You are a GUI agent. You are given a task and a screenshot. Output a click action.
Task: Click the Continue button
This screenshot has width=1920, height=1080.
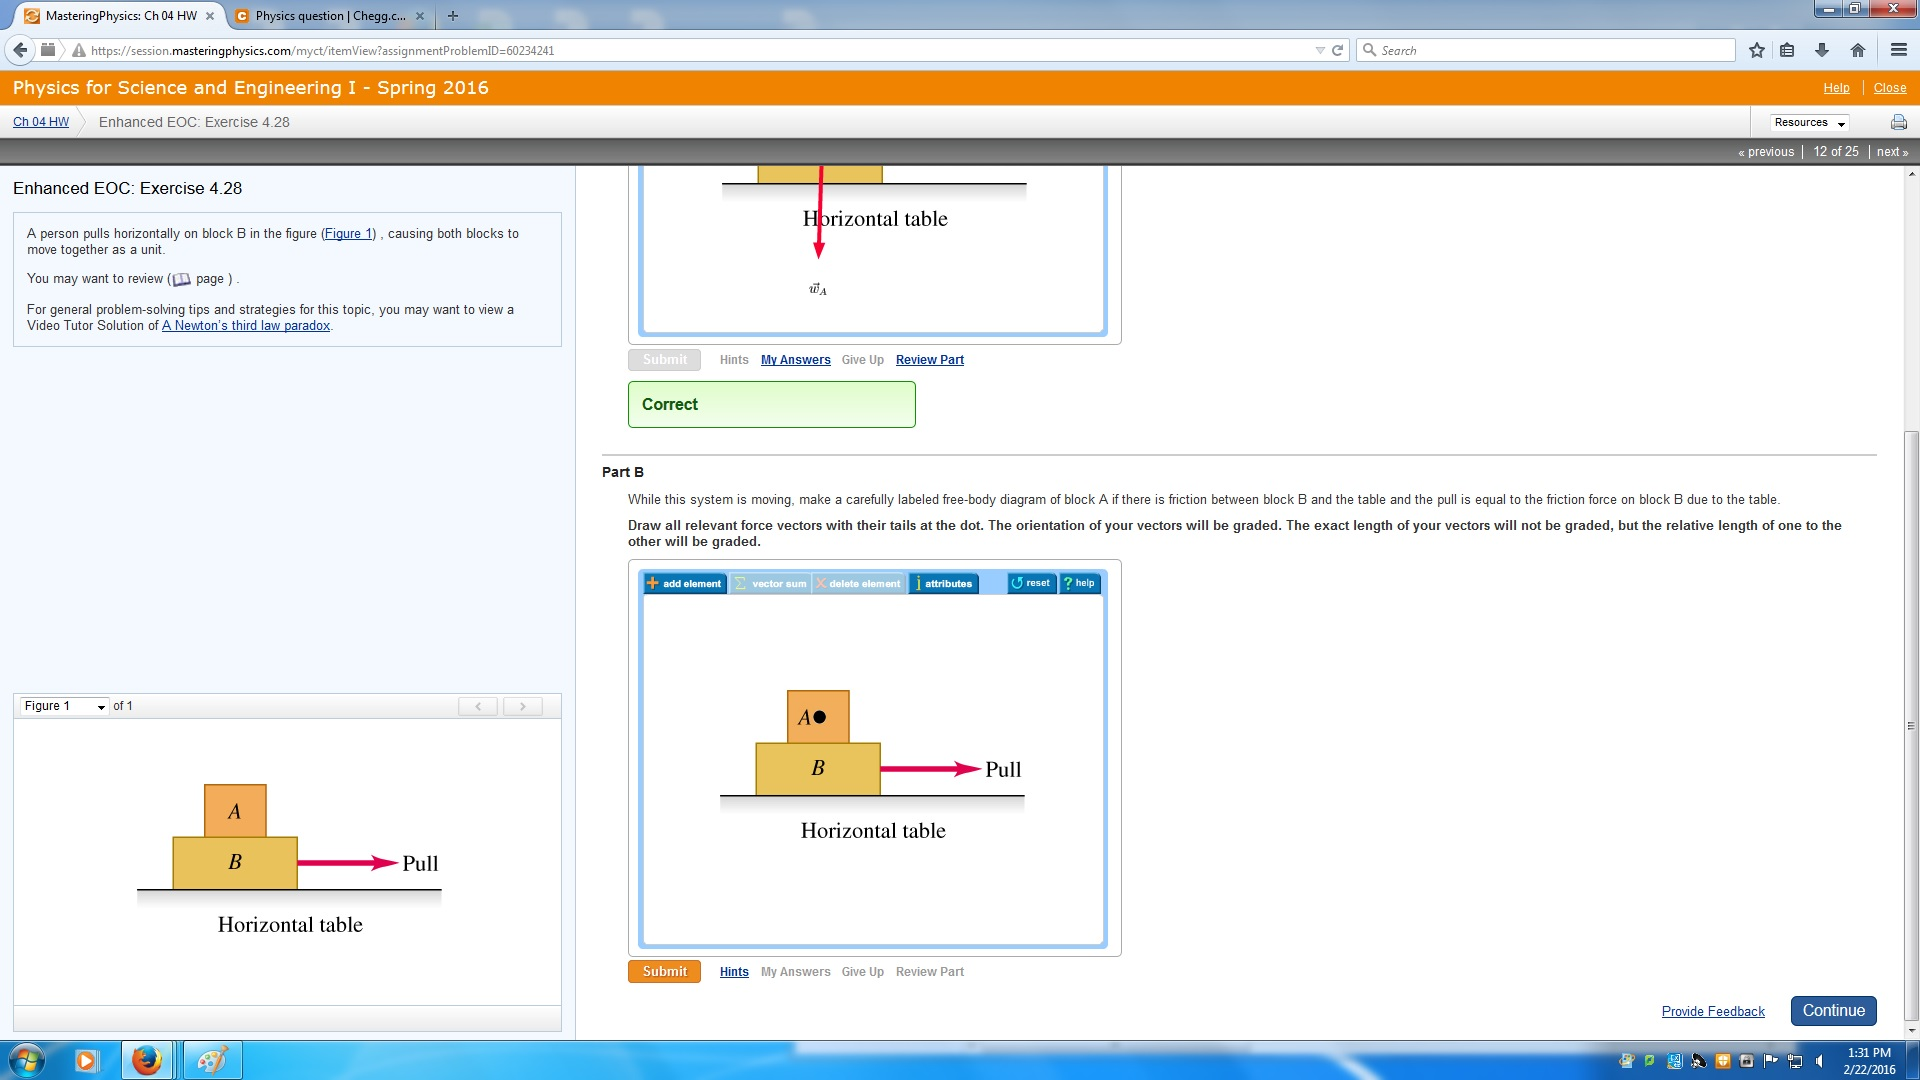tap(1833, 1011)
